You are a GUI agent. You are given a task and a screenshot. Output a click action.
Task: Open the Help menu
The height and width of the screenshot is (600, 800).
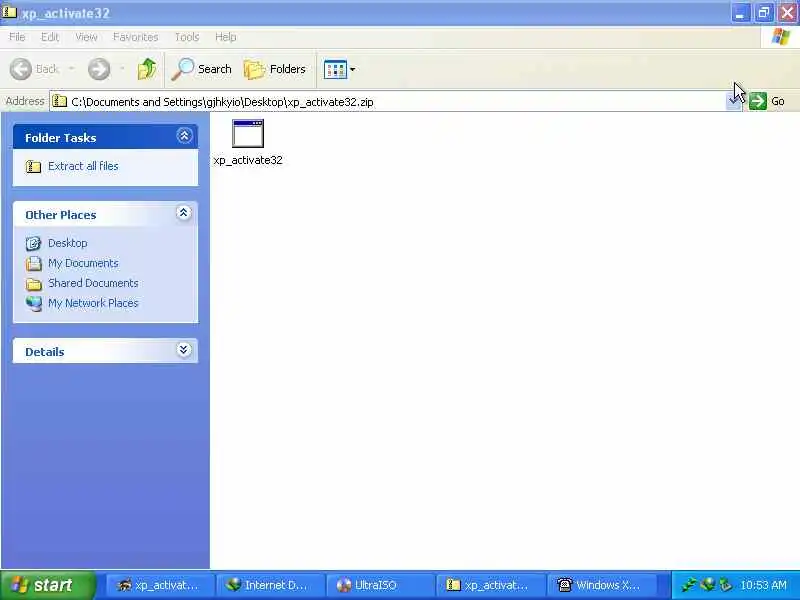pos(226,37)
